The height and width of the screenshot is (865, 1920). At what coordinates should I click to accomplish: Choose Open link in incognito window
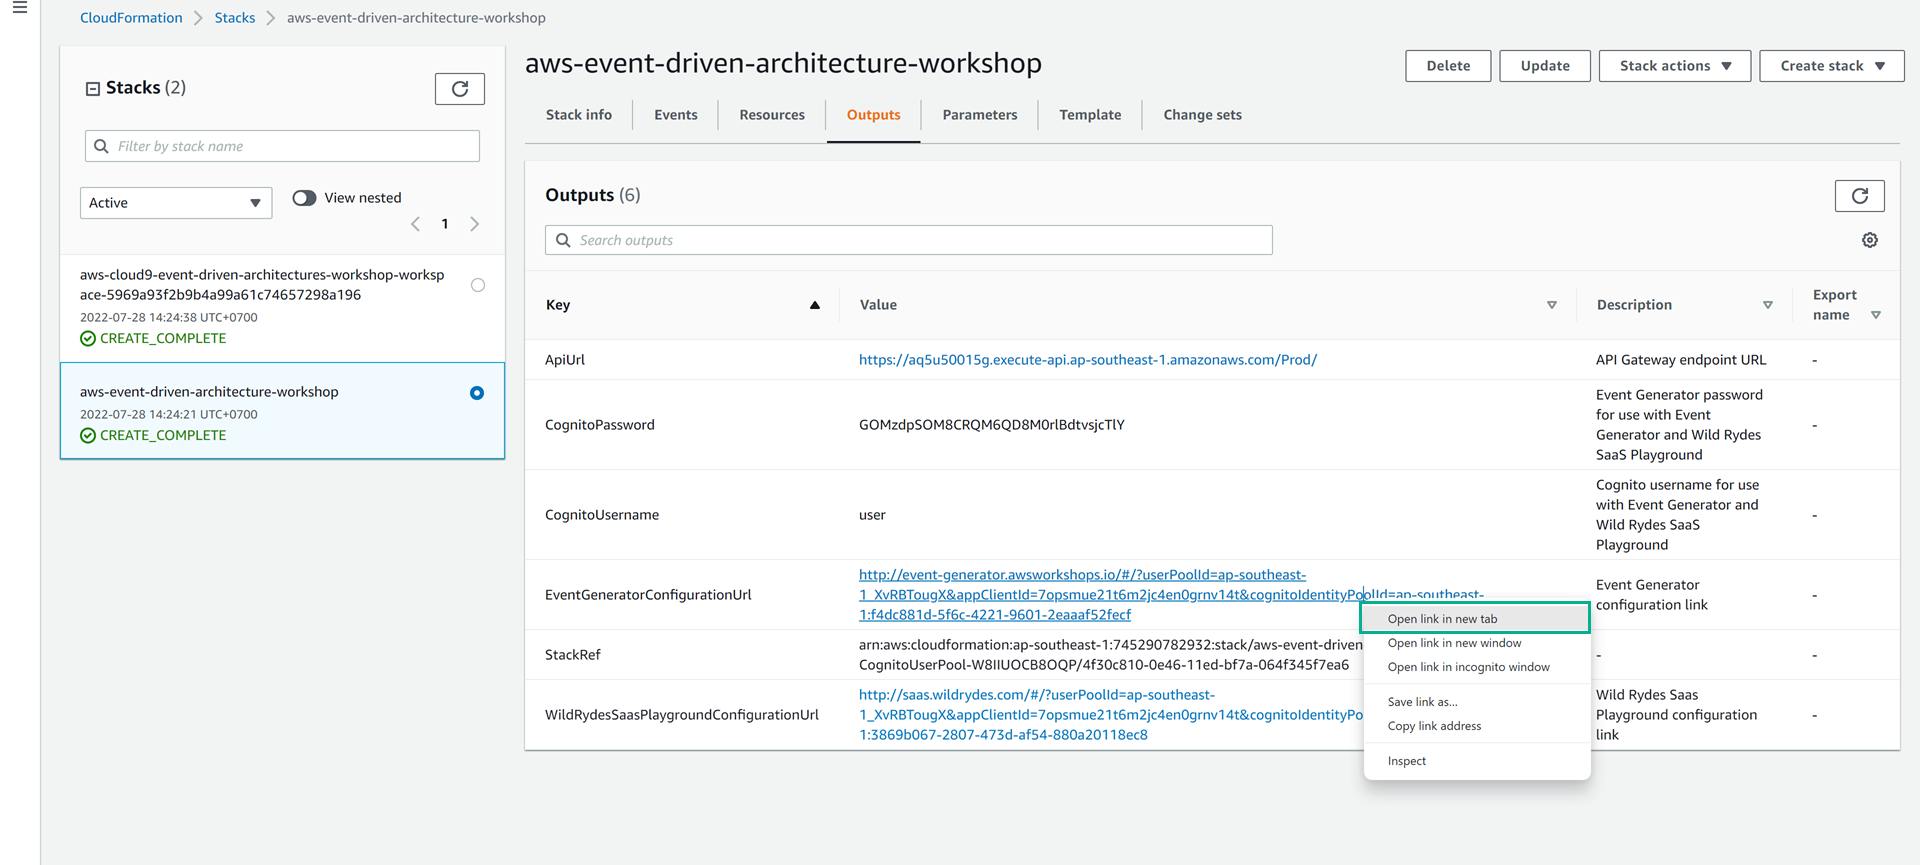pyautogui.click(x=1476, y=667)
